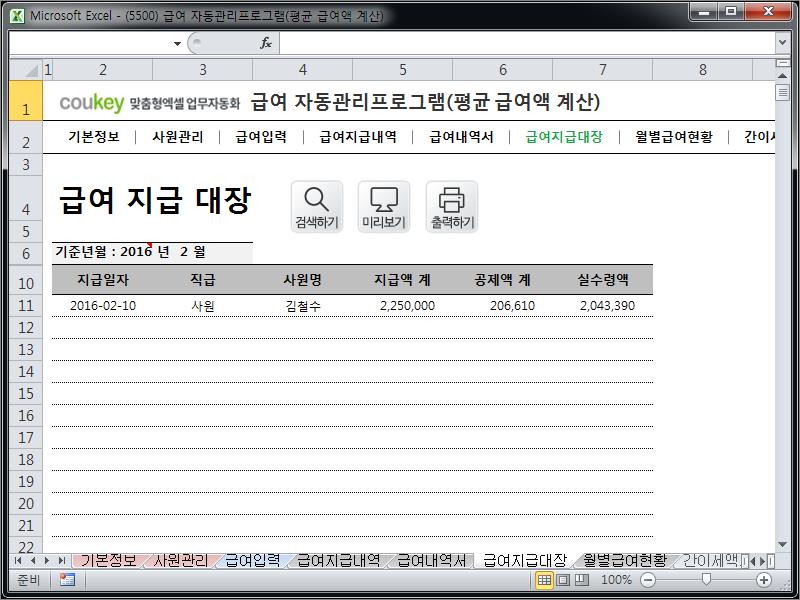
Task: Open the 기본정보 navigation link
Action: (94, 137)
